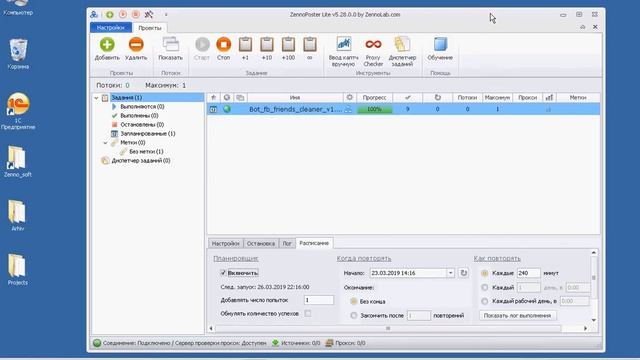Open the Показать threads icon
The image size is (640, 360).
pyautogui.click(x=171, y=44)
